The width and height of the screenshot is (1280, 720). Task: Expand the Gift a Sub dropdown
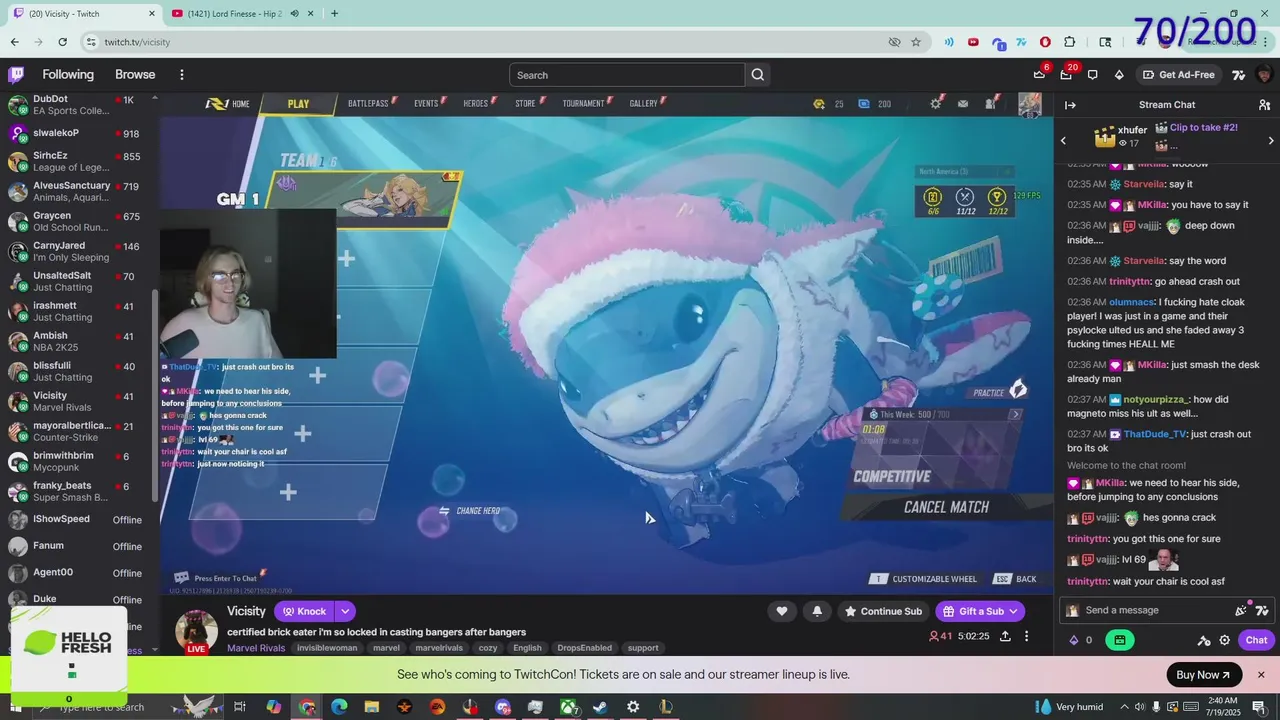(x=1013, y=611)
